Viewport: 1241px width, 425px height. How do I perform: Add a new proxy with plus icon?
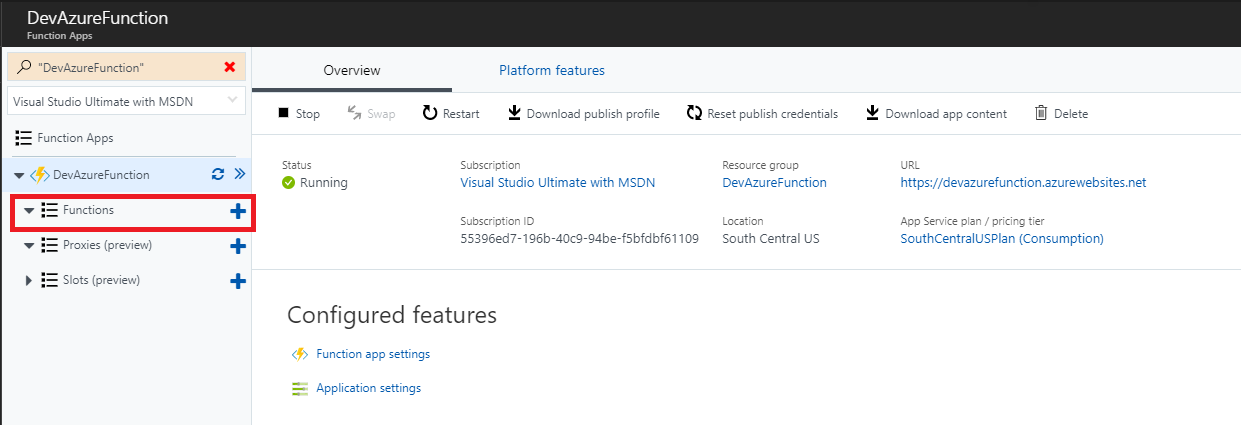click(x=238, y=246)
